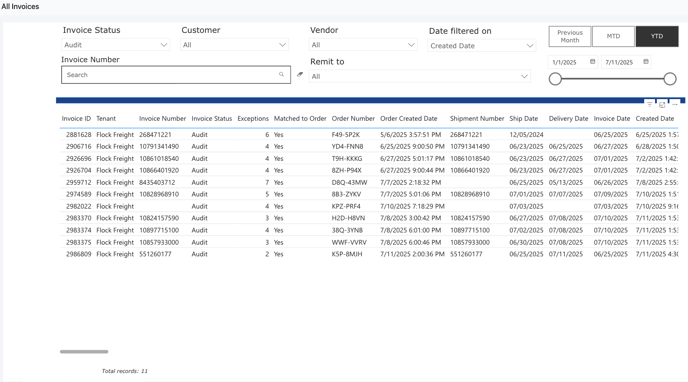Sort by Order Created Date column header
This screenshot has width=688, height=382.
[408, 118]
